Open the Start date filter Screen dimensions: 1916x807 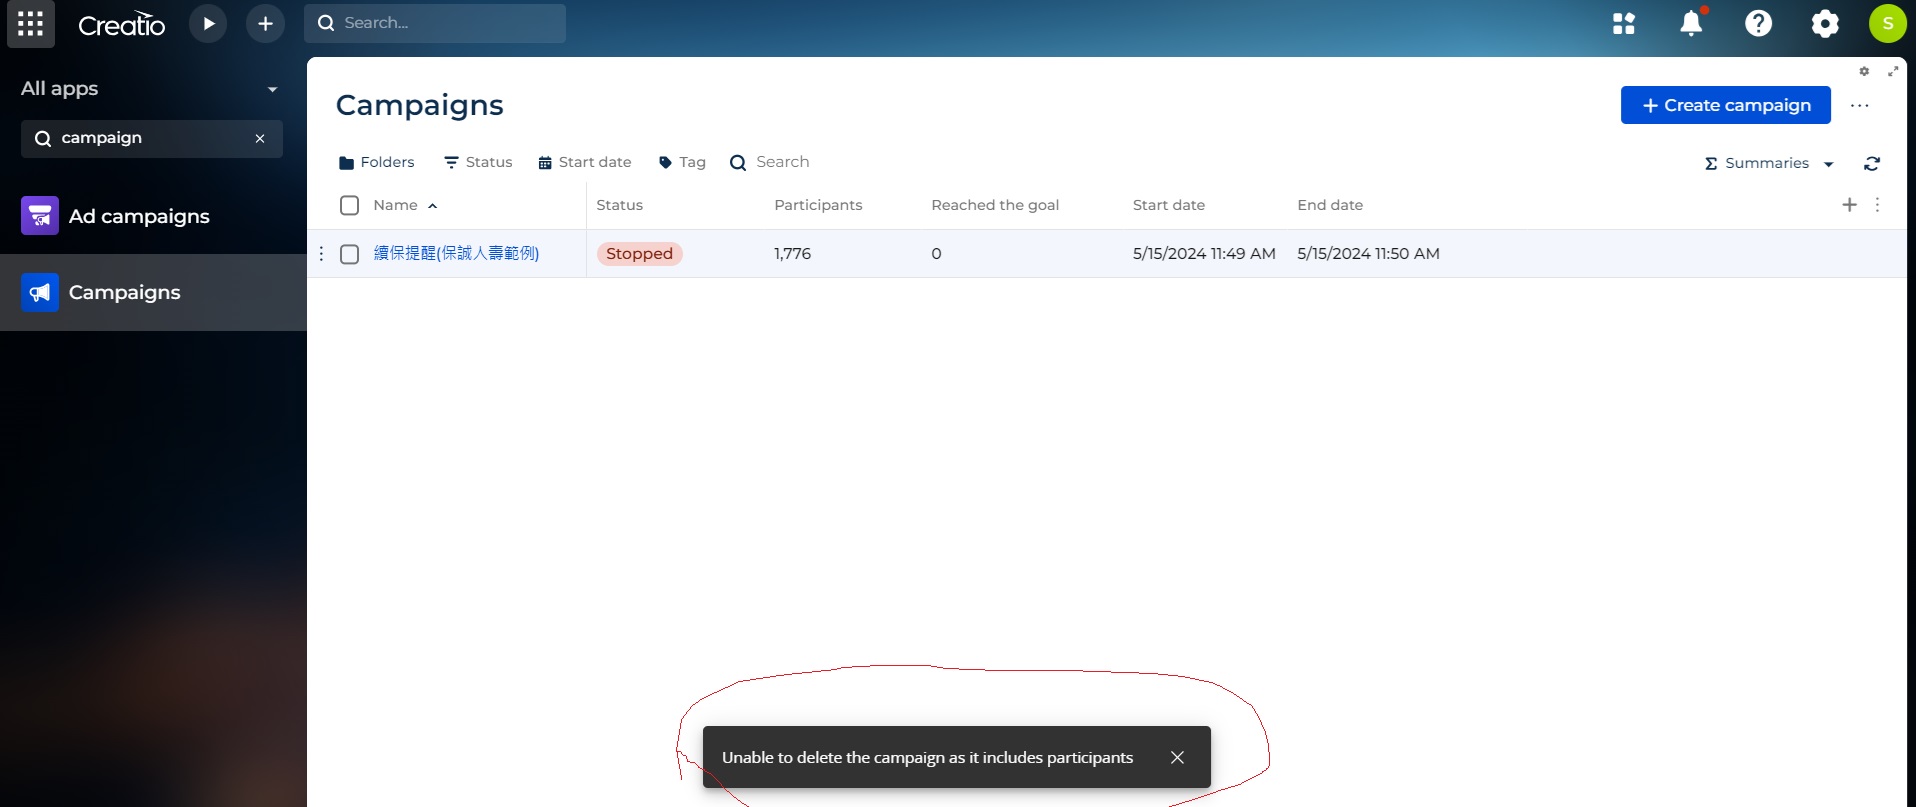pyautogui.click(x=585, y=162)
